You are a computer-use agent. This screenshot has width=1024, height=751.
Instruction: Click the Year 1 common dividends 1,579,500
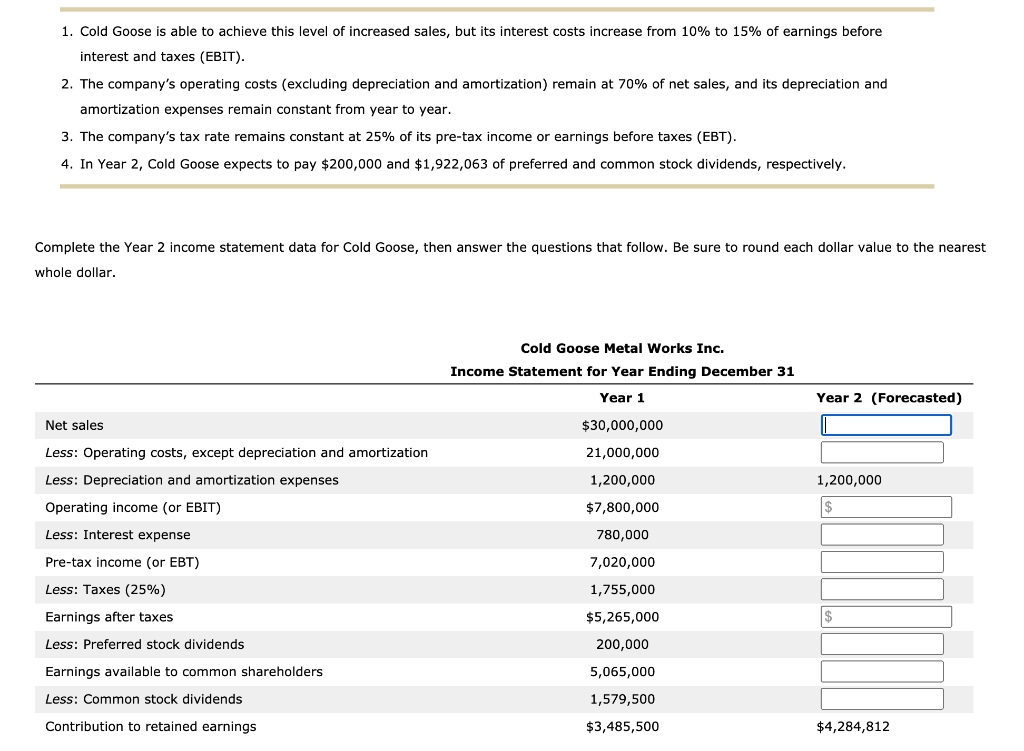tap(622, 700)
